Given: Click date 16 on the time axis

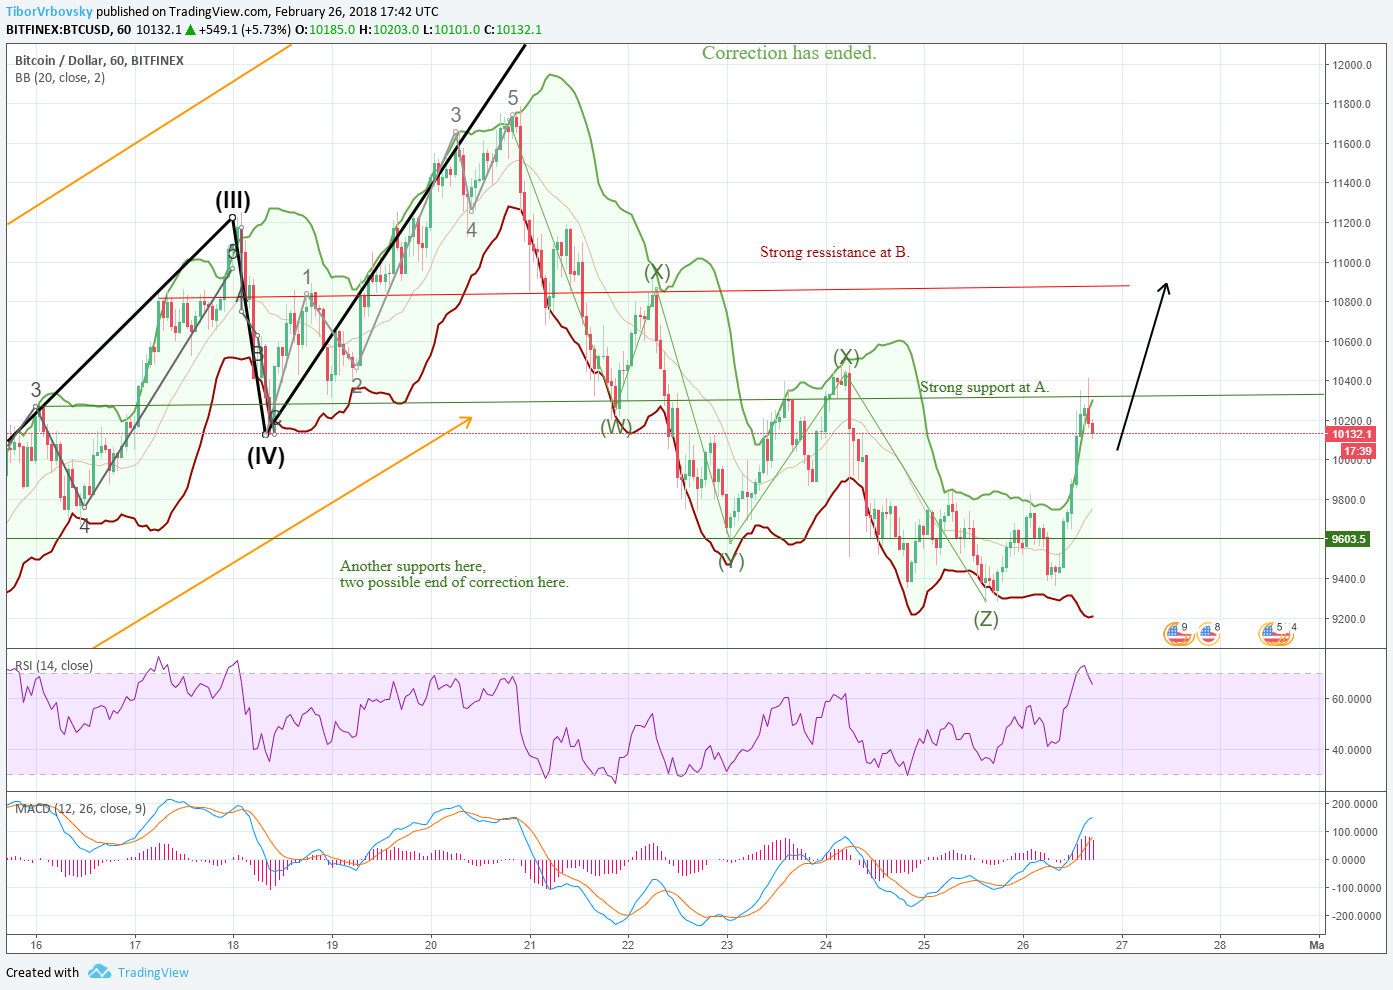Looking at the screenshot, I should pyautogui.click(x=36, y=944).
